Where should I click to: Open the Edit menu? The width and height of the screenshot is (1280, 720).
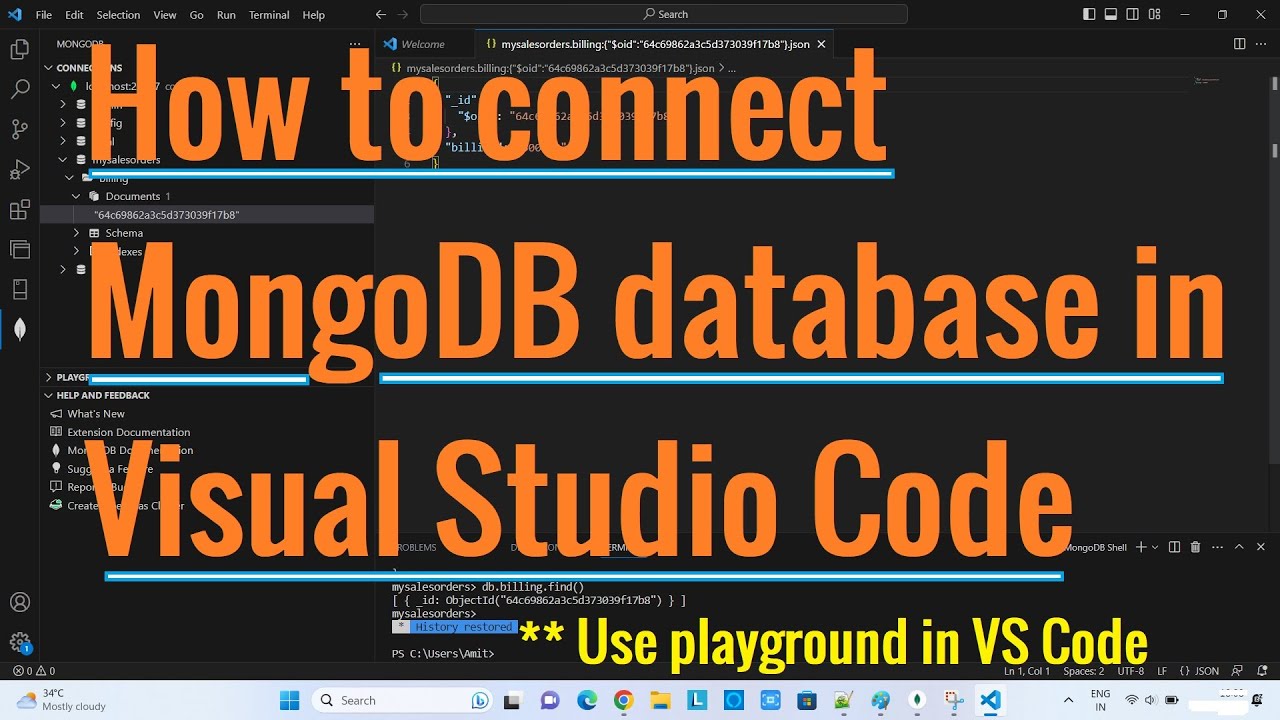(x=74, y=15)
